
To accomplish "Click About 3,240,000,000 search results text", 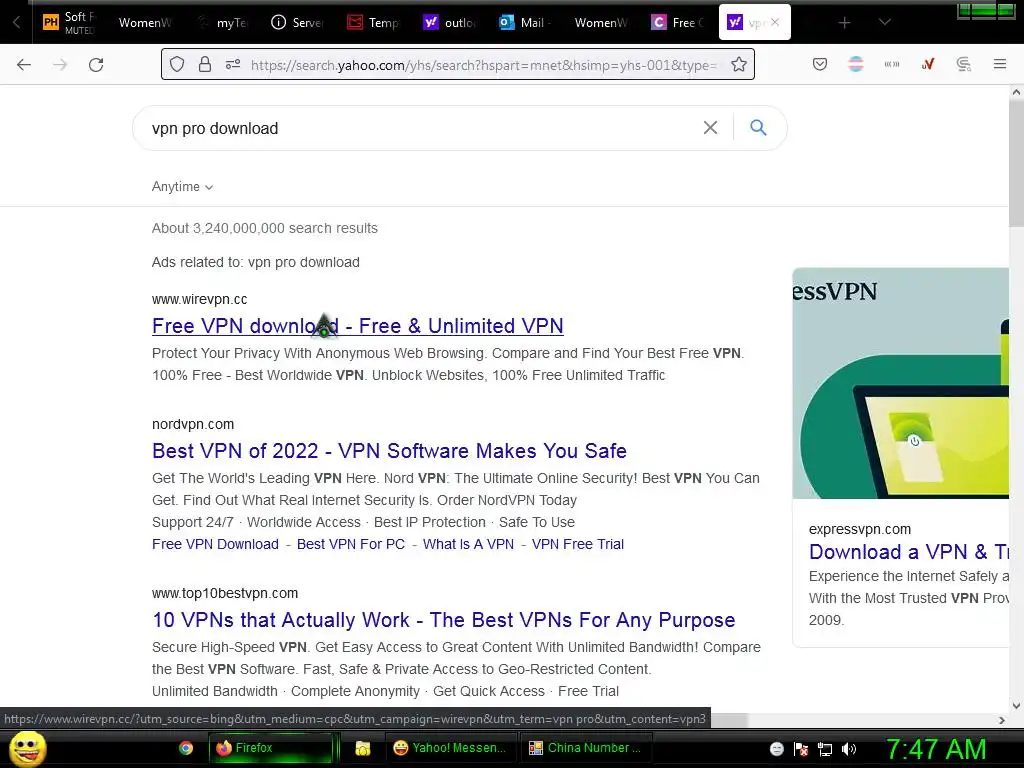I will [264, 228].
